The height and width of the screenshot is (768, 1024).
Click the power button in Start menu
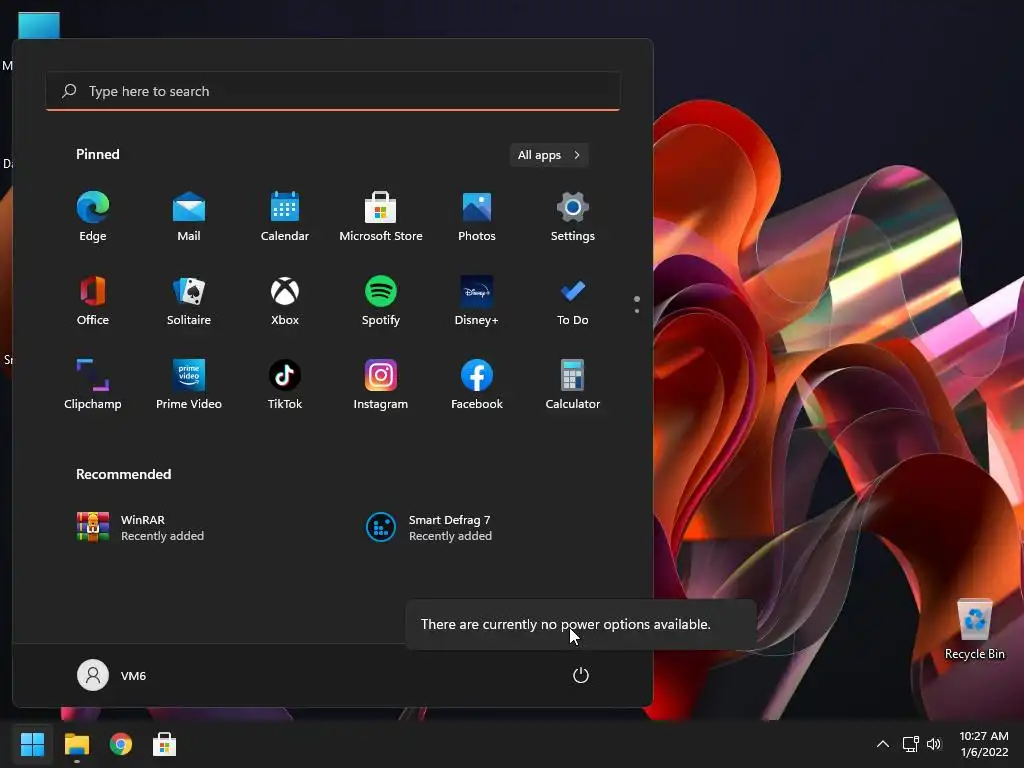pos(581,675)
